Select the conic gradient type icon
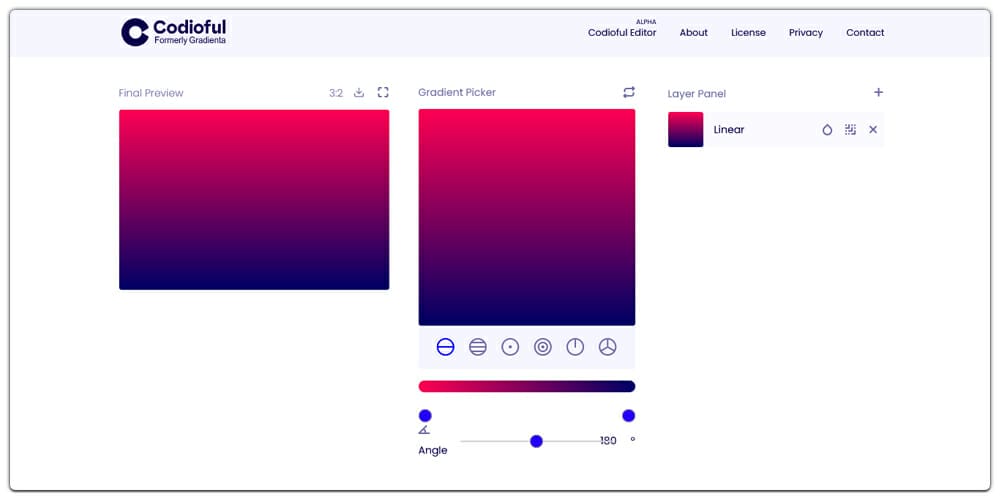Image resolution: width=1000 pixels, height=500 pixels. pyautogui.click(x=575, y=347)
